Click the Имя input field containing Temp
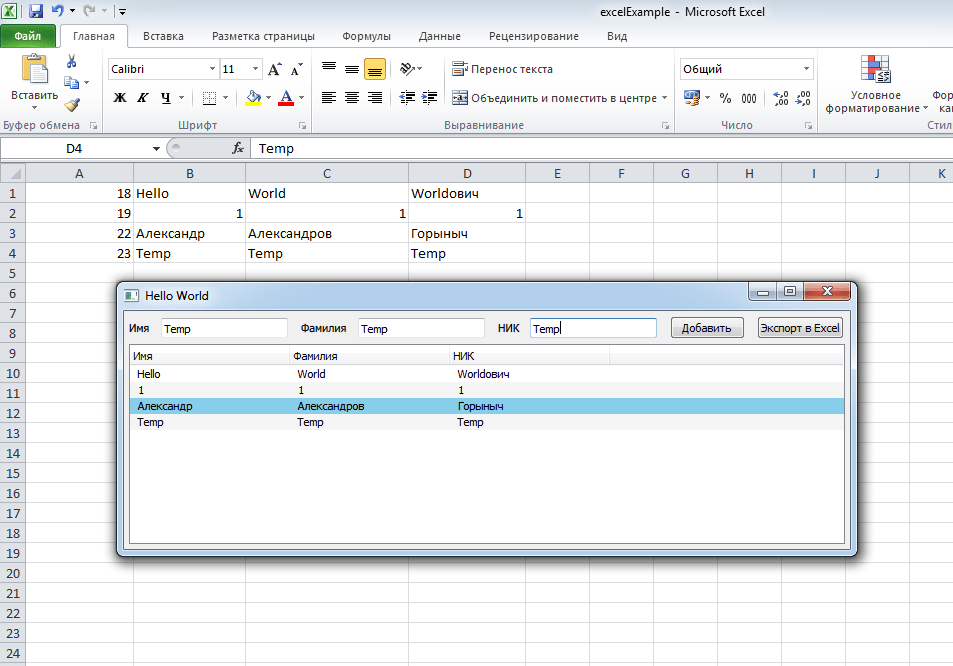Viewport: 953px width, 666px height. pyautogui.click(x=223, y=327)
